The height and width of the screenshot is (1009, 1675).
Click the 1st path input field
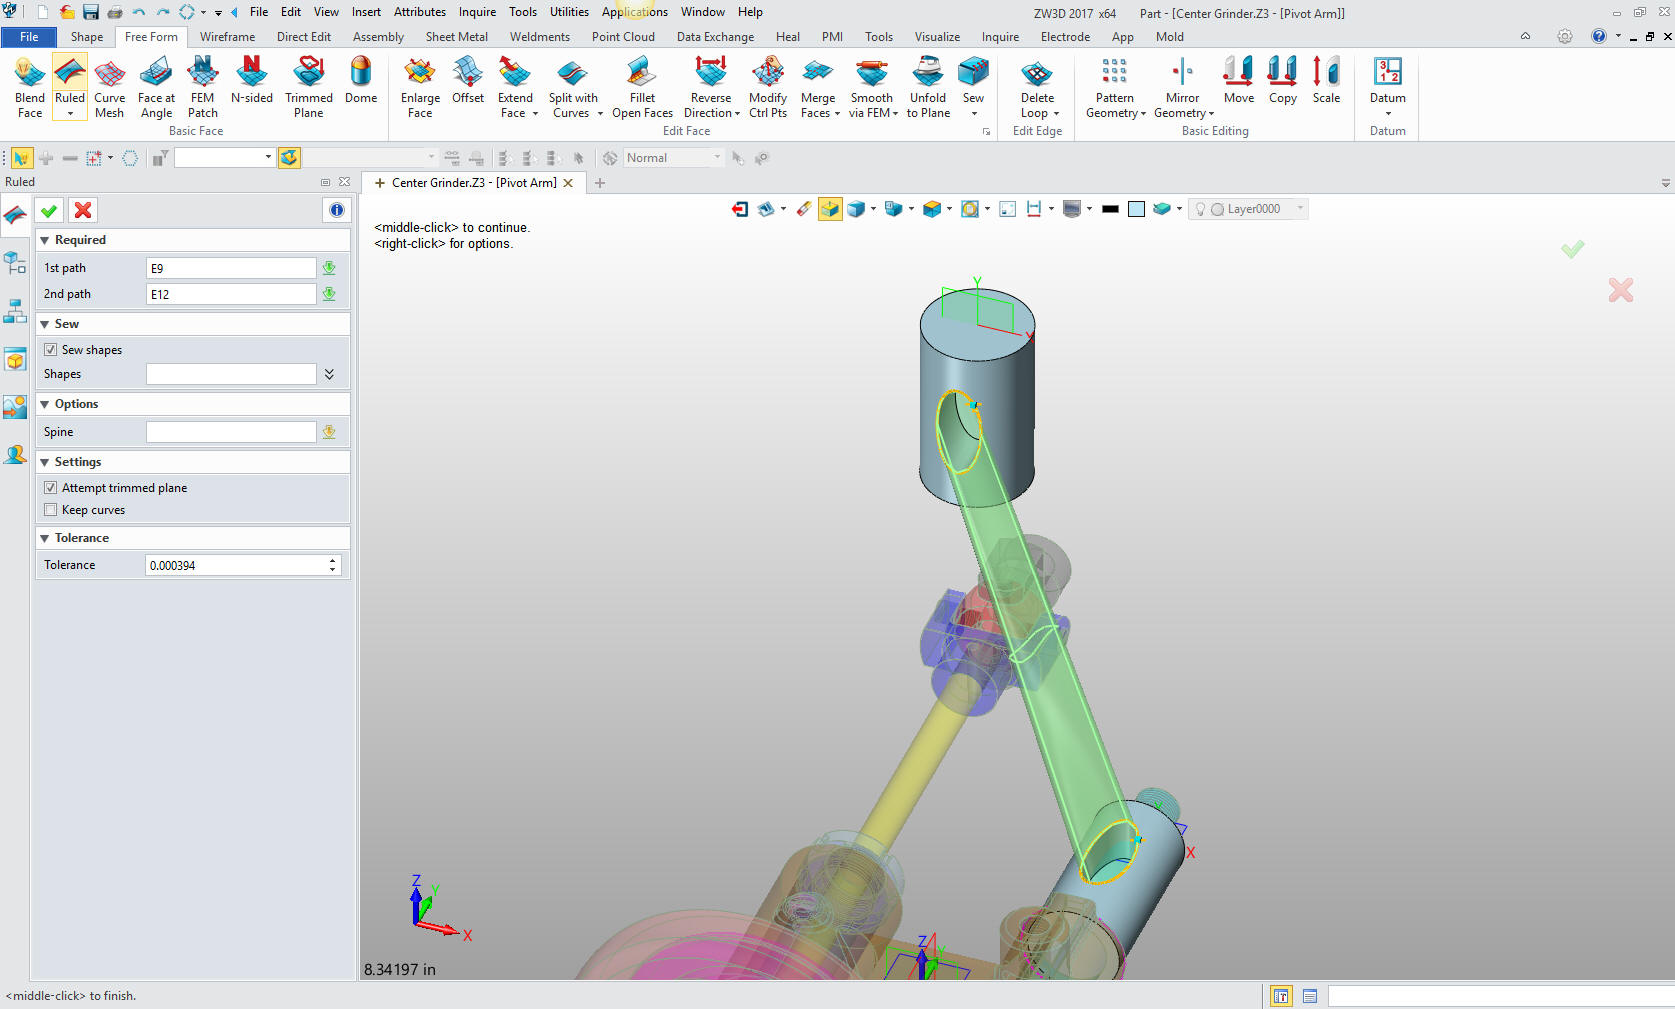click(231, 268)
